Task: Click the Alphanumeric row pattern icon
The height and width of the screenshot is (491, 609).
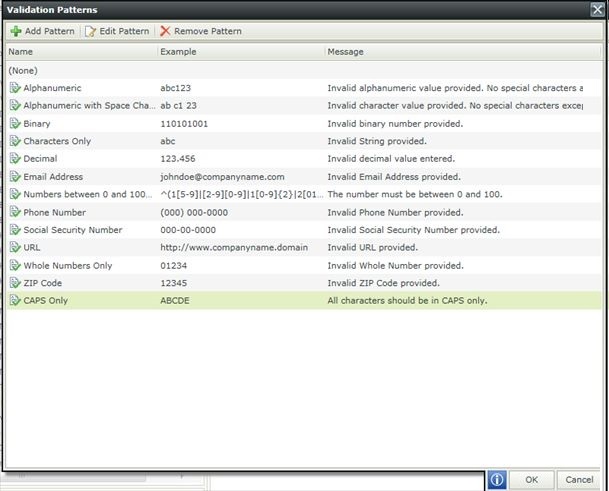Action: (15, 88)
